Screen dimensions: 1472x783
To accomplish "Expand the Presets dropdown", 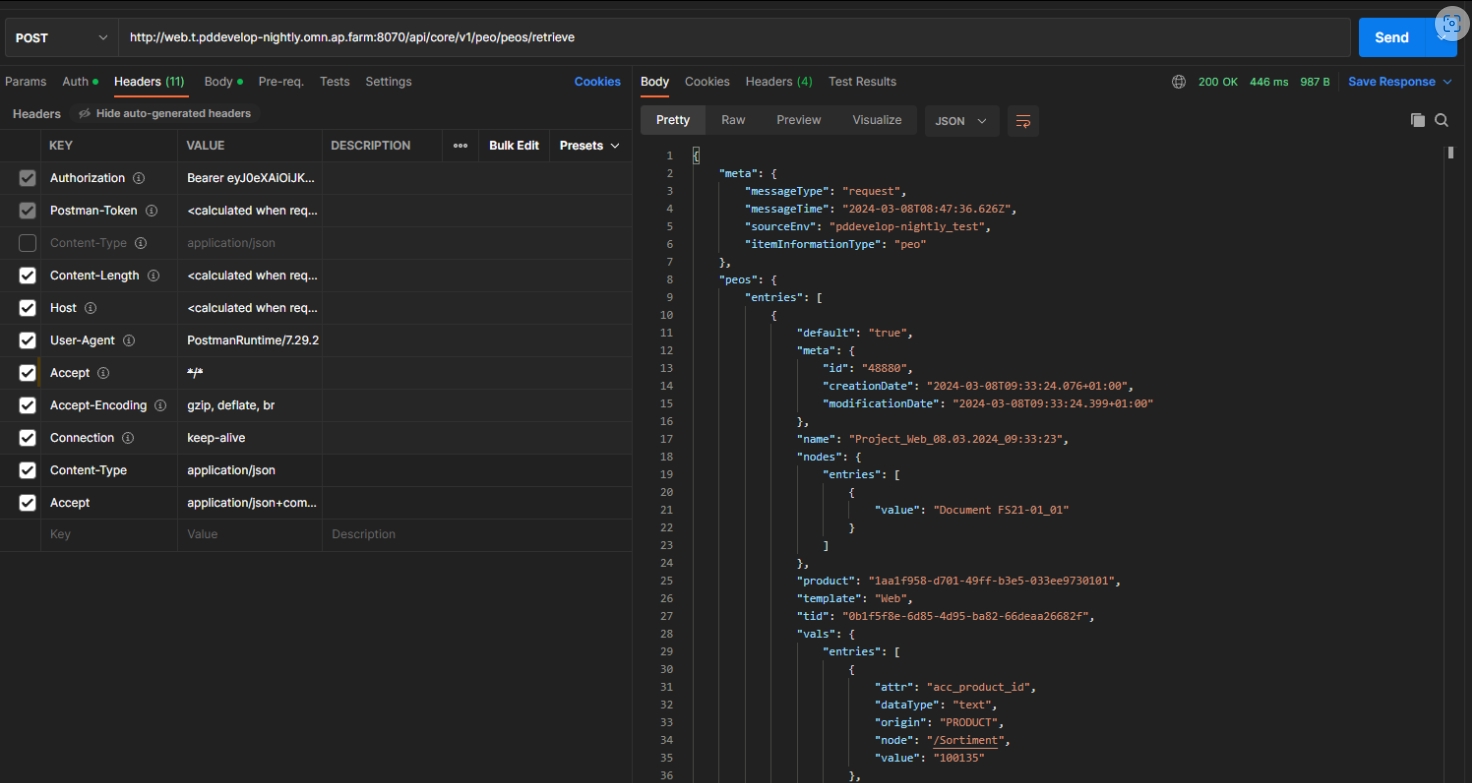I will click(589, 146).
